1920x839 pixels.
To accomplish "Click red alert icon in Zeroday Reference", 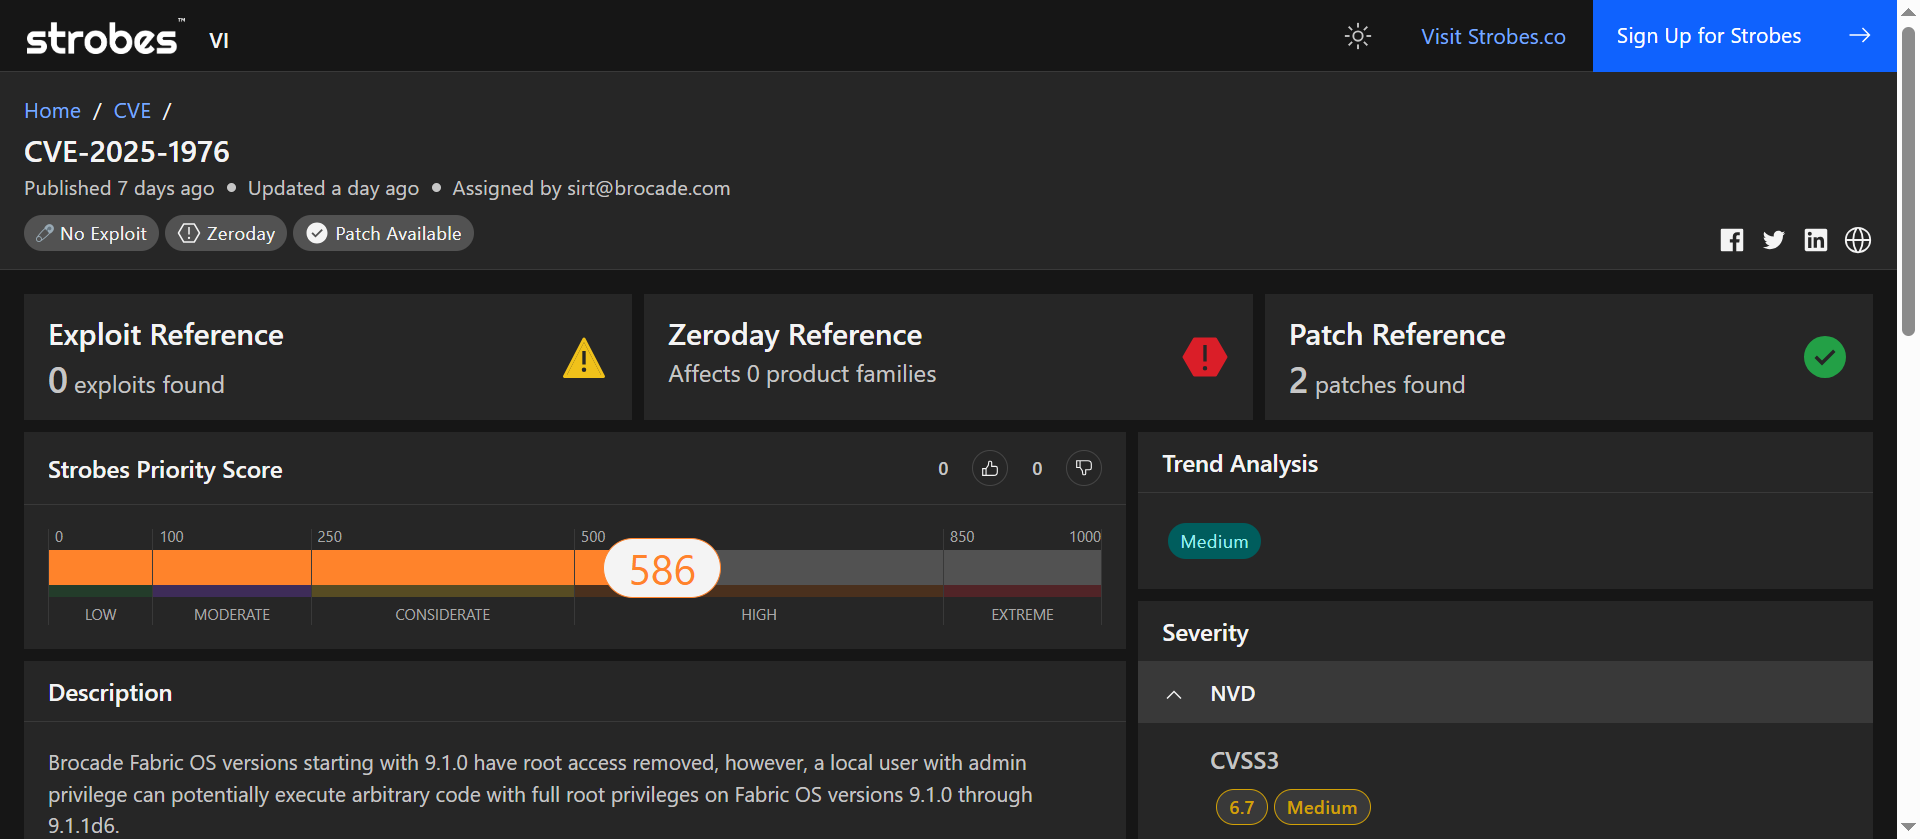I will (x=1205, y=357).
